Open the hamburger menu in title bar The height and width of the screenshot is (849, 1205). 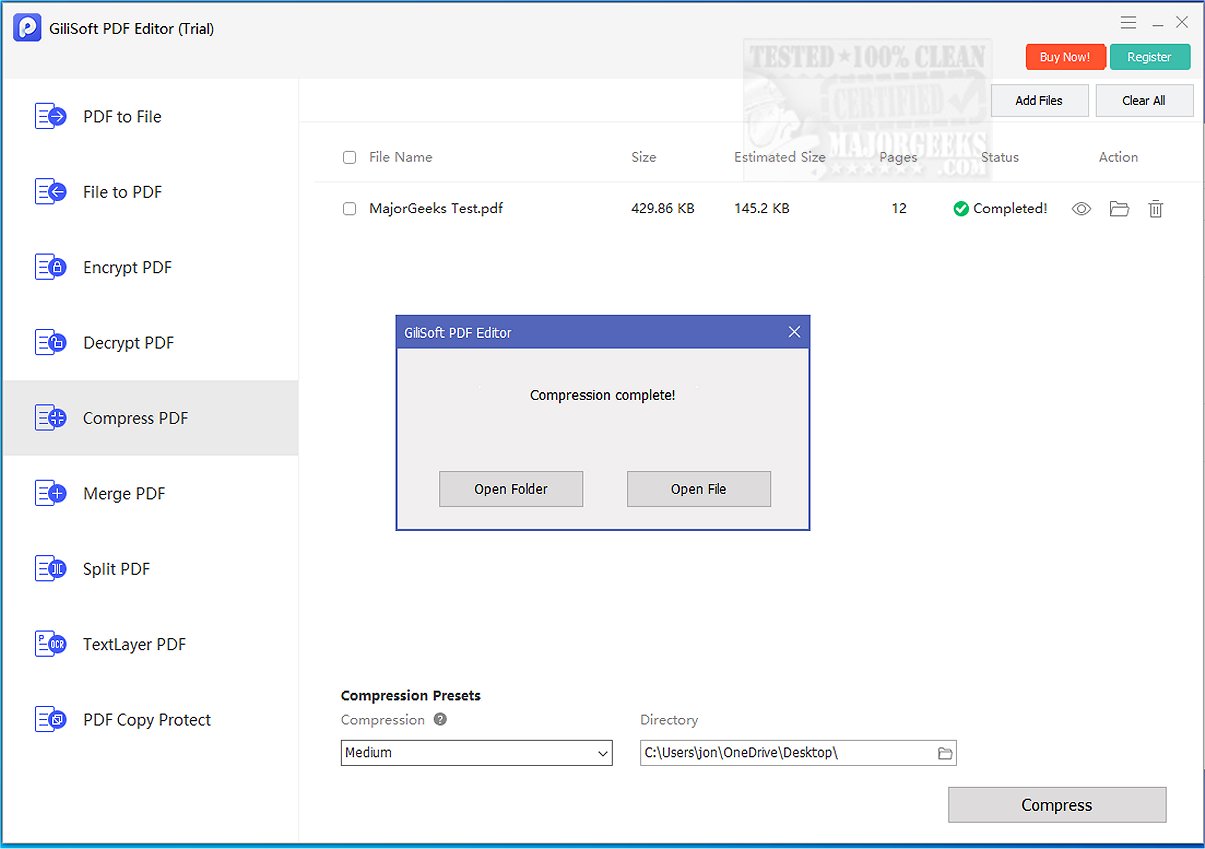[x=1128, y=22]
